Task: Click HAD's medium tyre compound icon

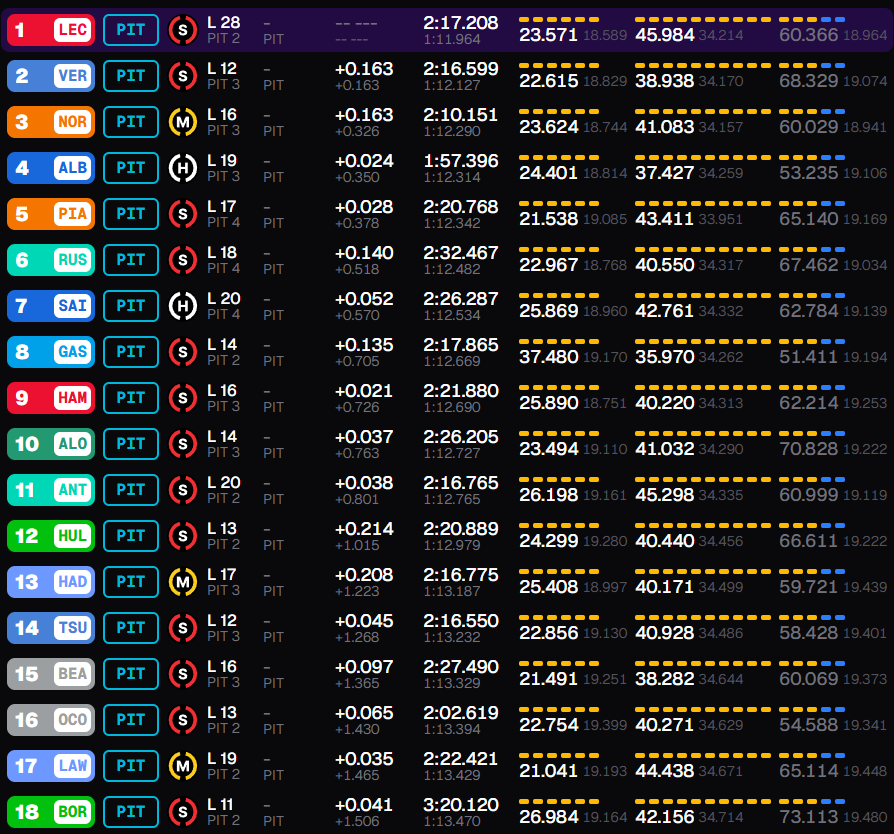Action: pyautogui.click(x=182, y=582)
